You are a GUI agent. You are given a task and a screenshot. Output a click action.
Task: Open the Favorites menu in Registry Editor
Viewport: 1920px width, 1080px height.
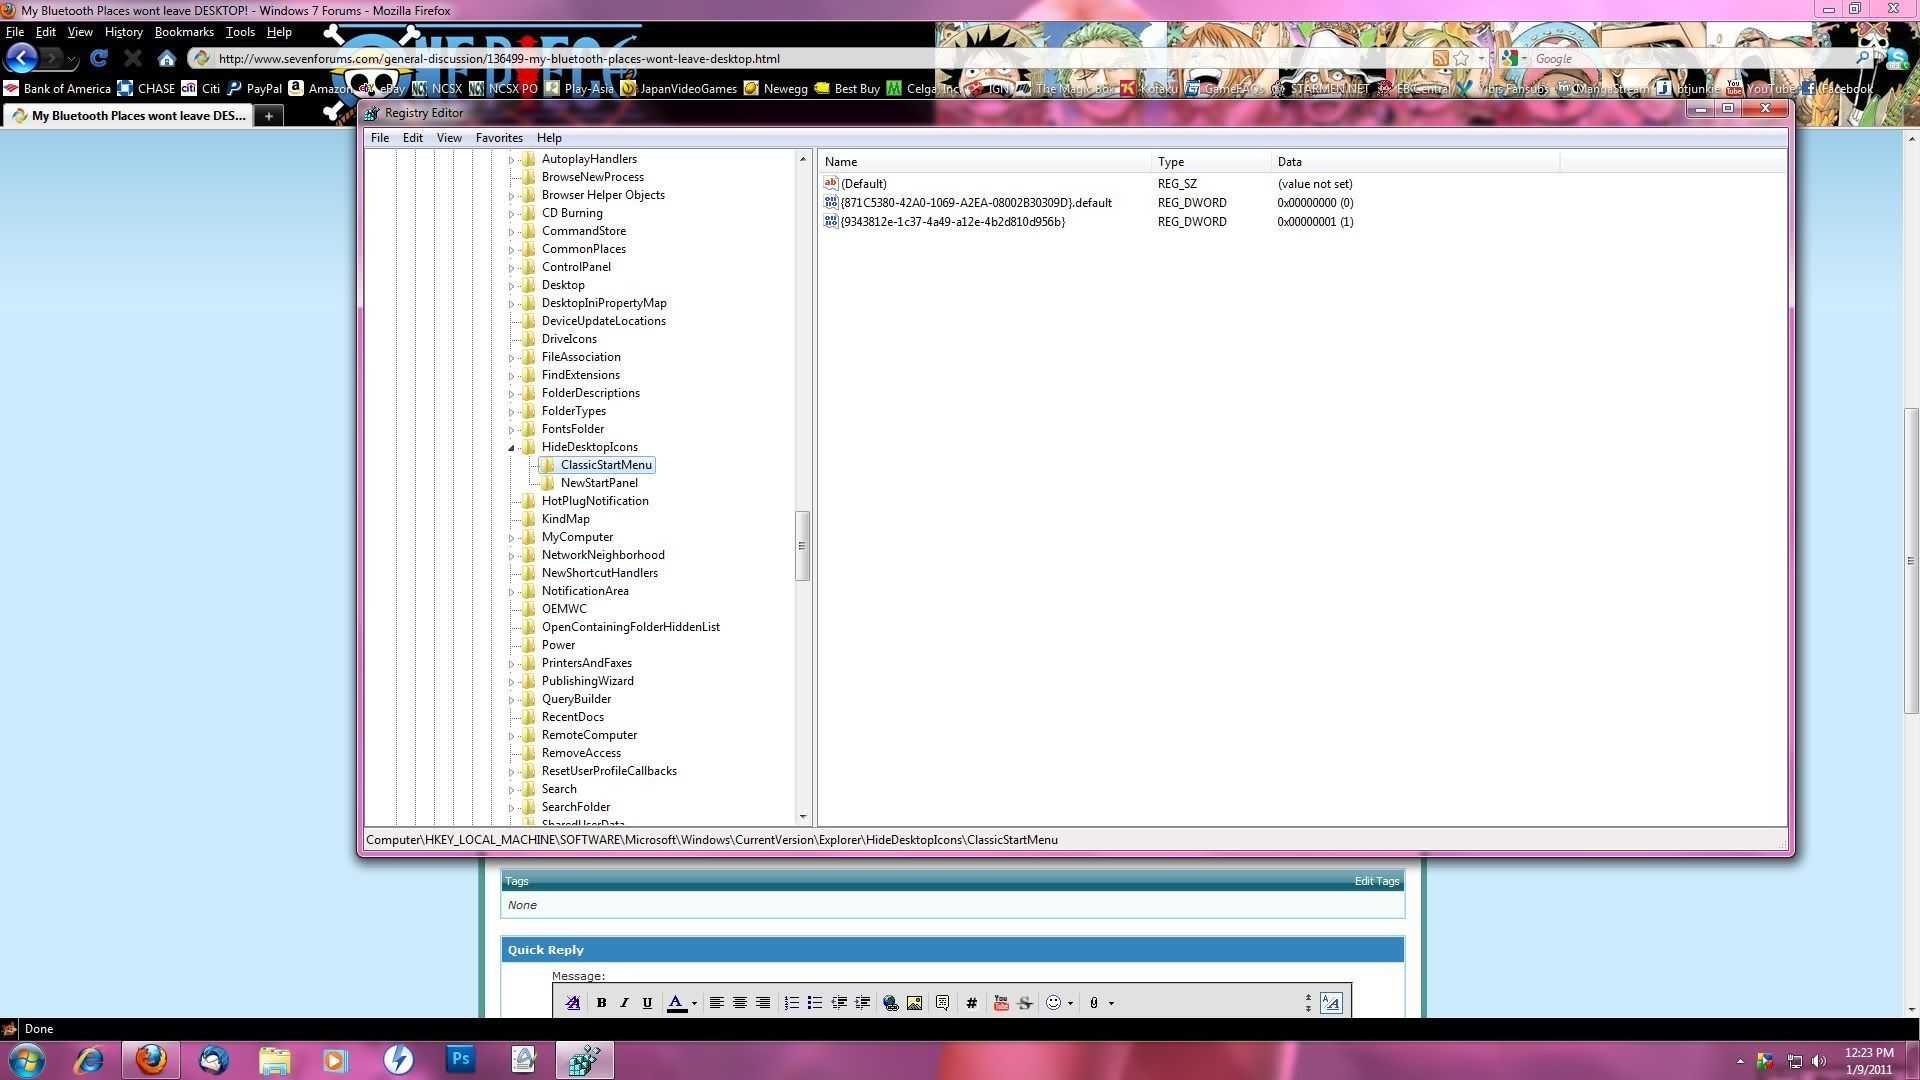pos(499,137)
